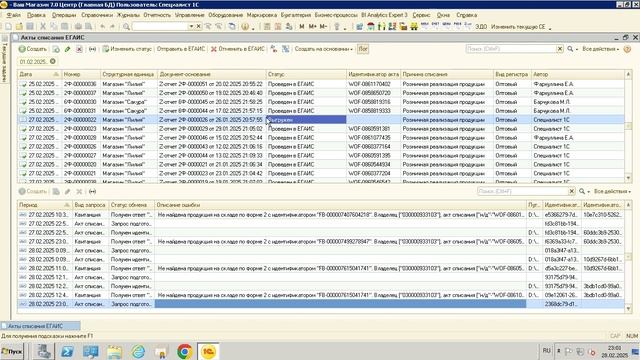
Task: Click the Выгружен status cell in highlighted row
Action: pyautogui.click(x=306, y=120)
